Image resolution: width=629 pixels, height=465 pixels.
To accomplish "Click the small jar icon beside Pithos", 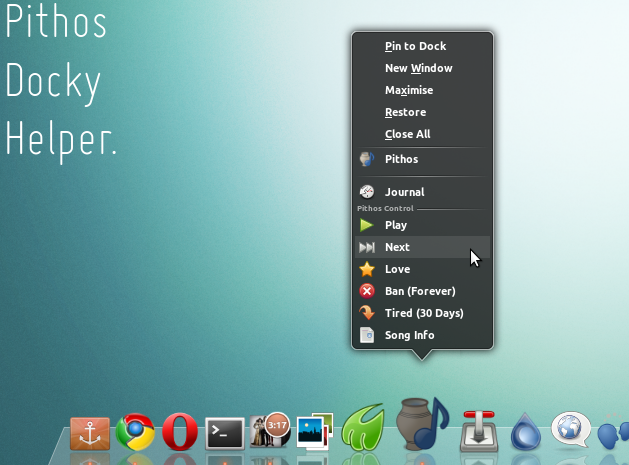I will 367,159.
